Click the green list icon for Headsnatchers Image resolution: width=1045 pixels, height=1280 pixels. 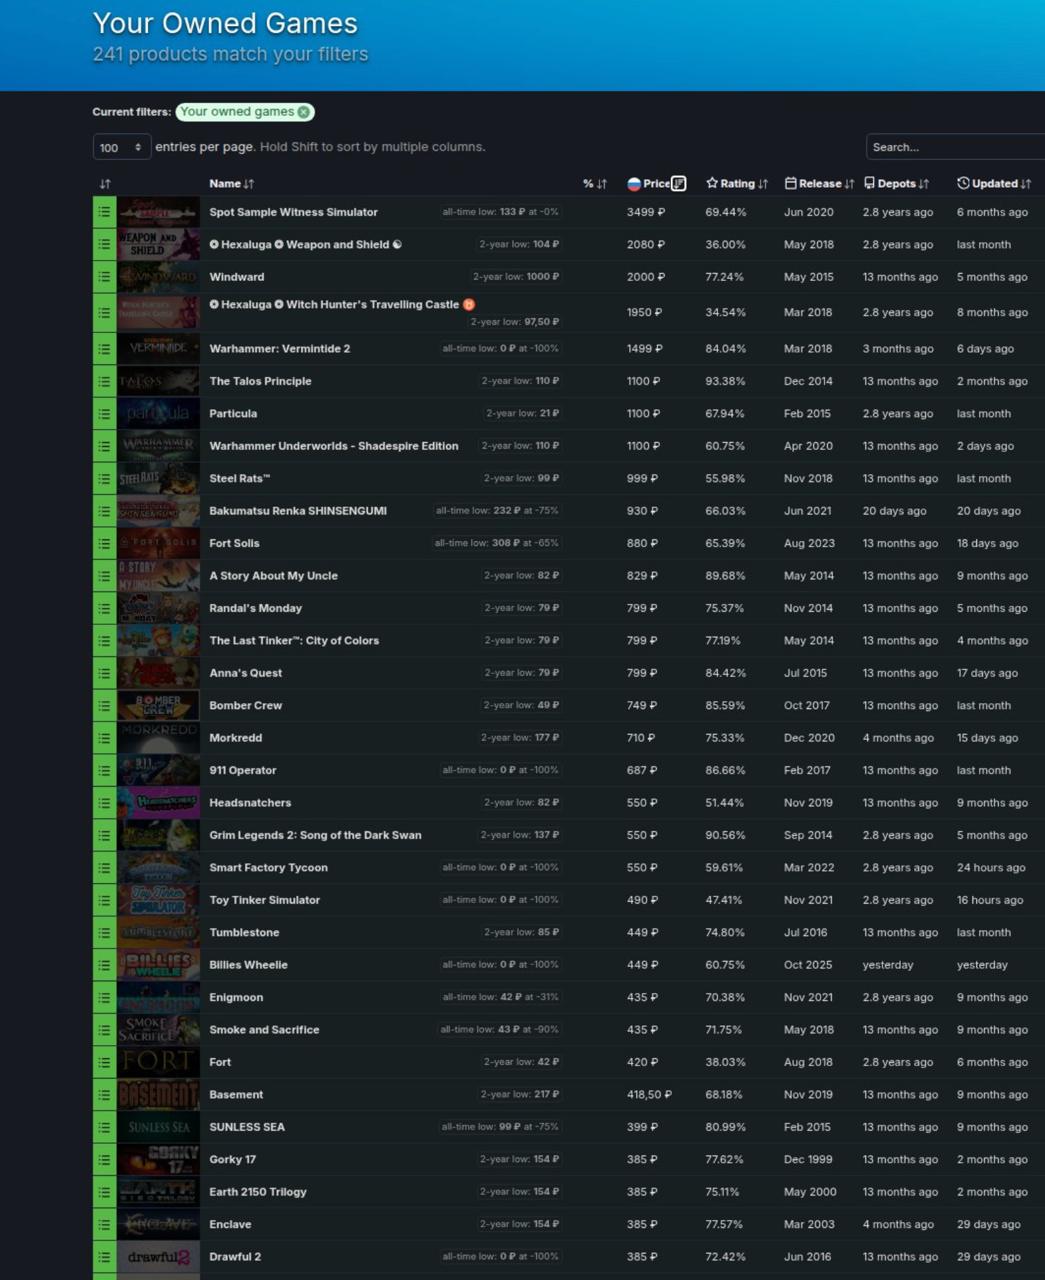click(104, 803)
